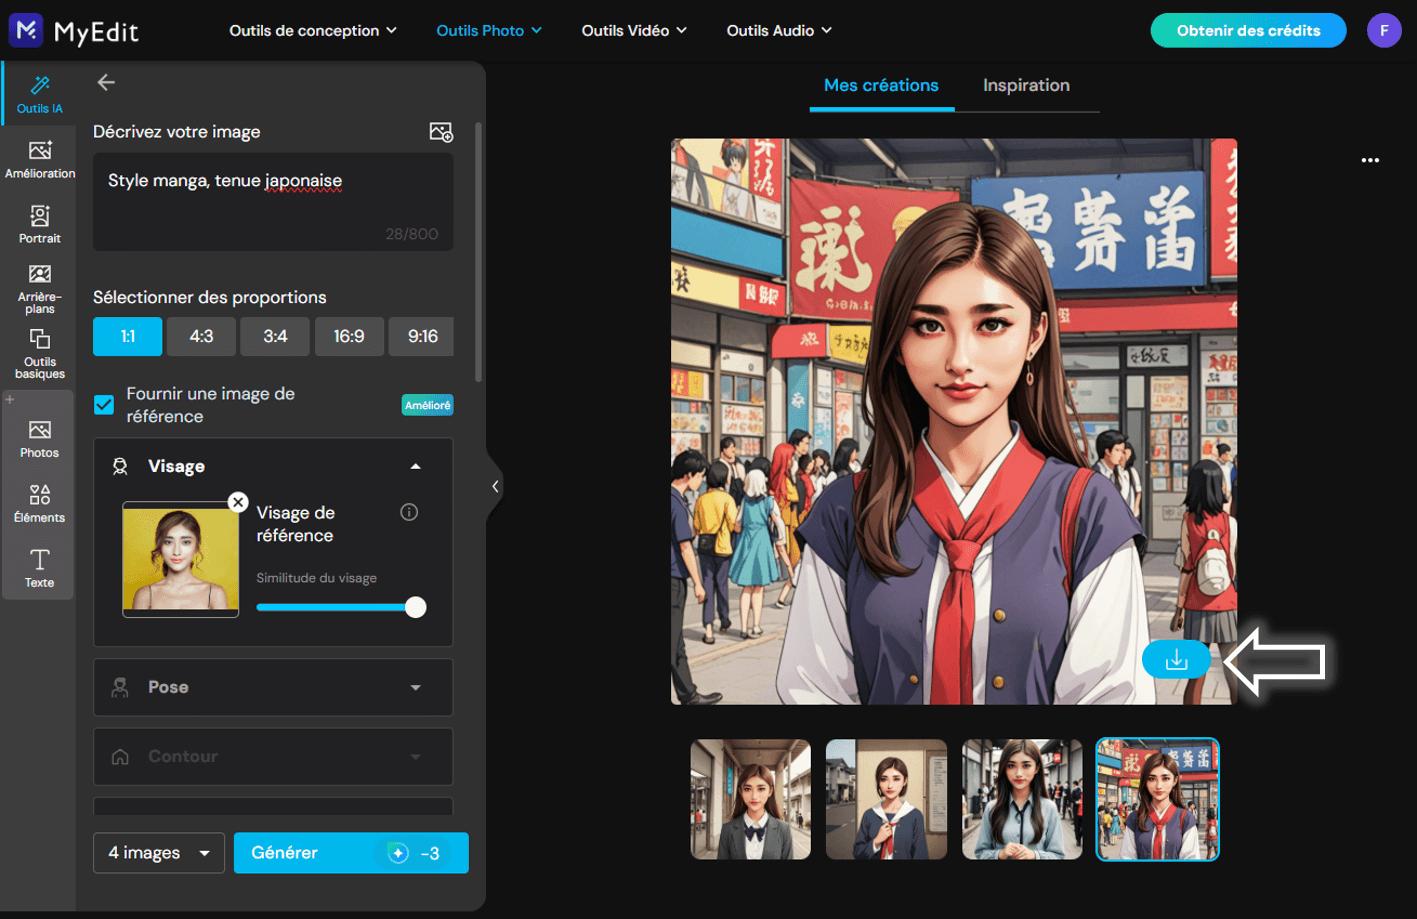This screenshot has height=919, width=1417.
Task: Click the Obtenir des crédits button
Action: [x=1247, y=30]
